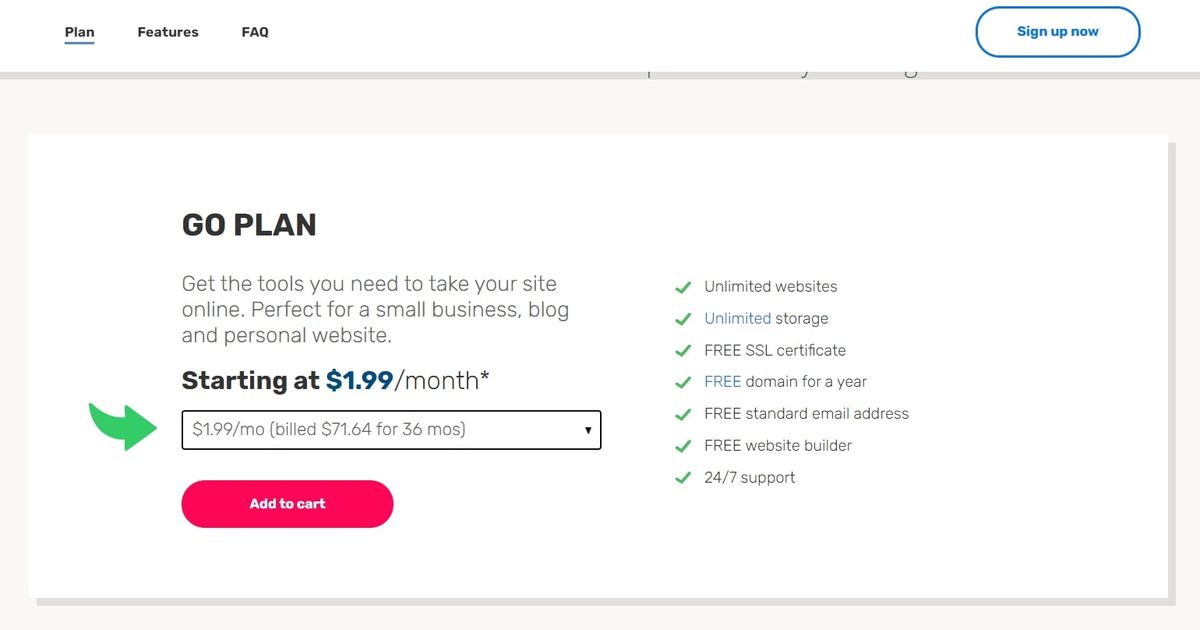This screenshot has width=1200, height=630.
Task: Click the $1.99 price in the Starting at line
Action: (356, 380)
